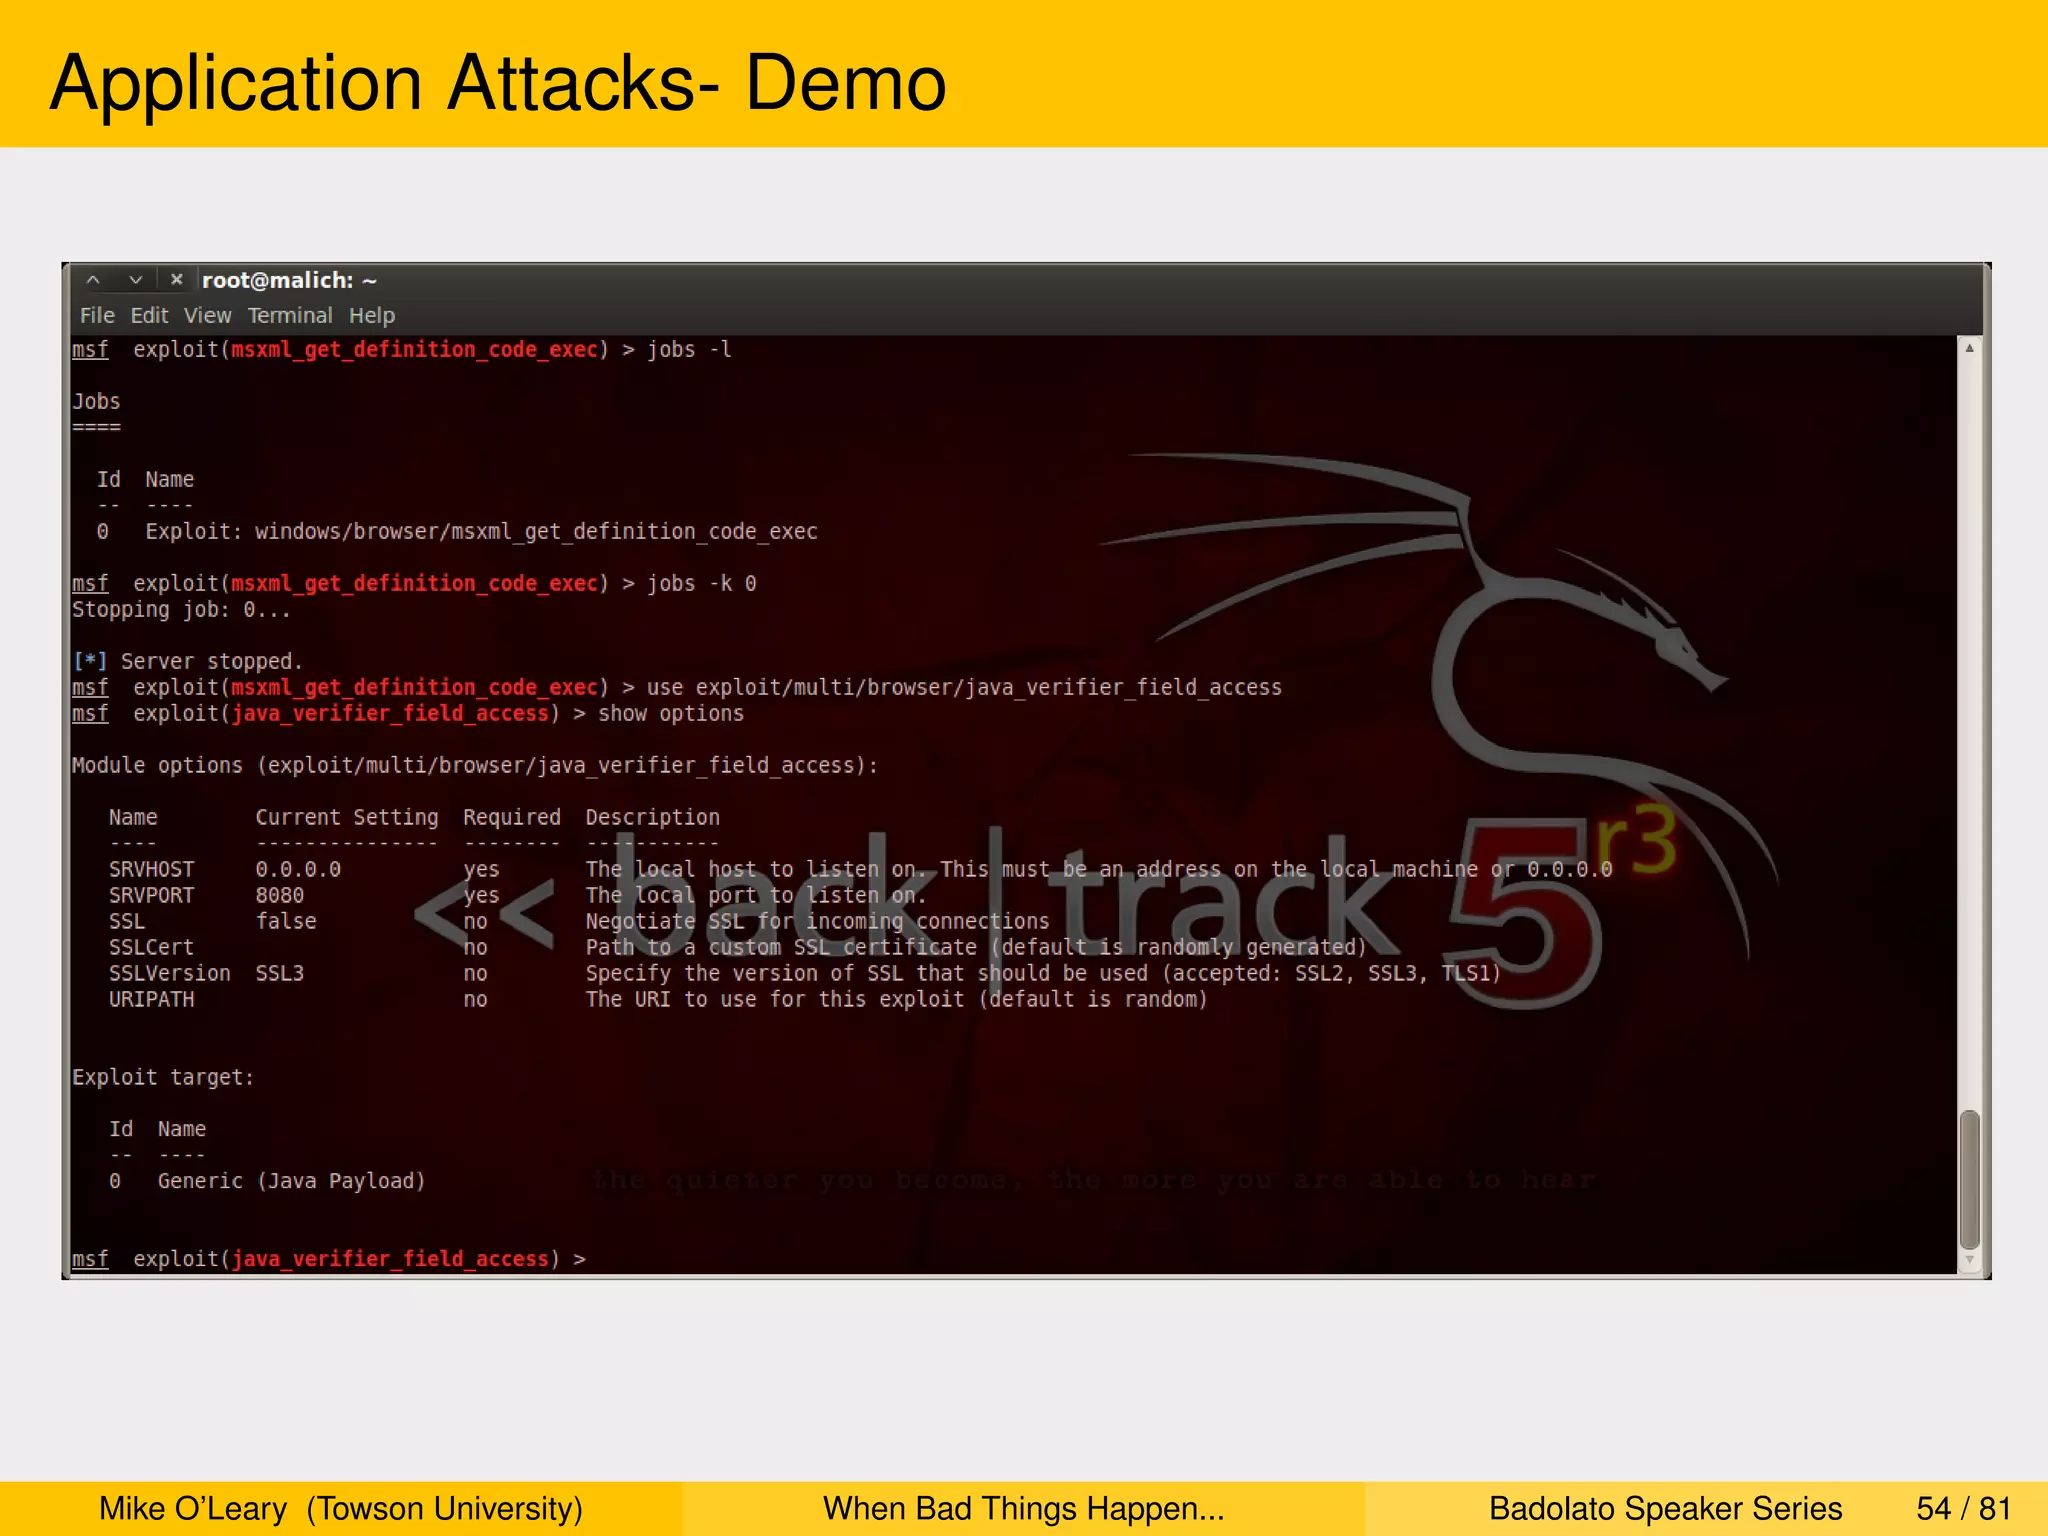Screen dimensions: 2048x1536
Task: Click the SSLVersion option name
Action: (x=170, y=973)
